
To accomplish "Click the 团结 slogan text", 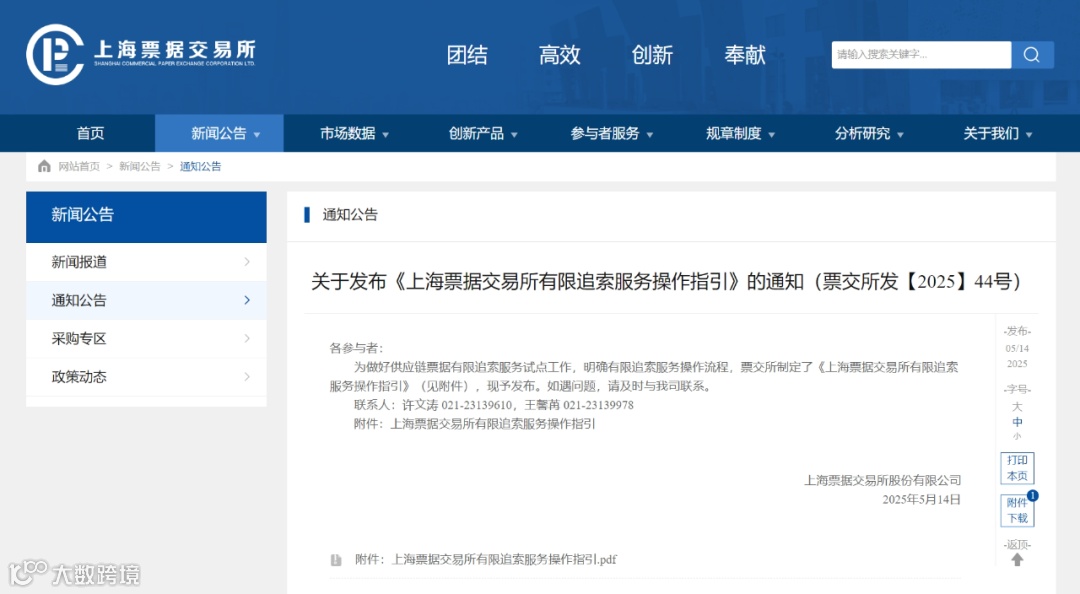I will [467, 54].
